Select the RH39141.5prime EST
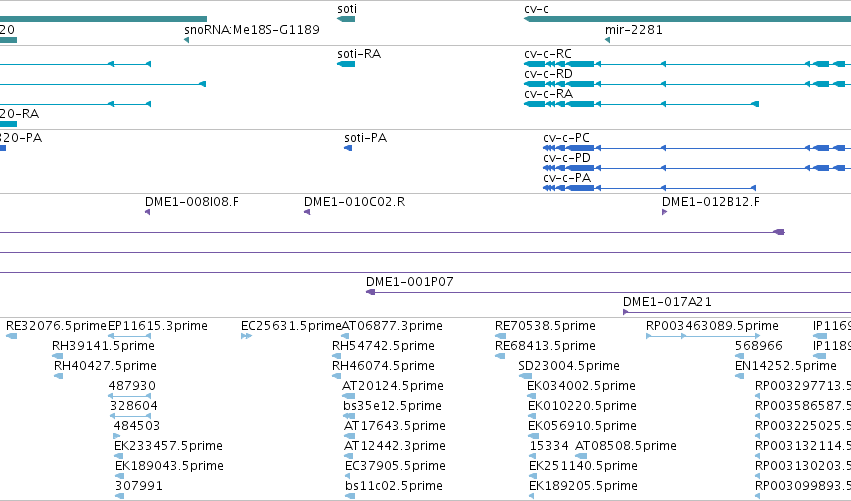The height and width of the screenshot is (501, 851). click(58, 357)
